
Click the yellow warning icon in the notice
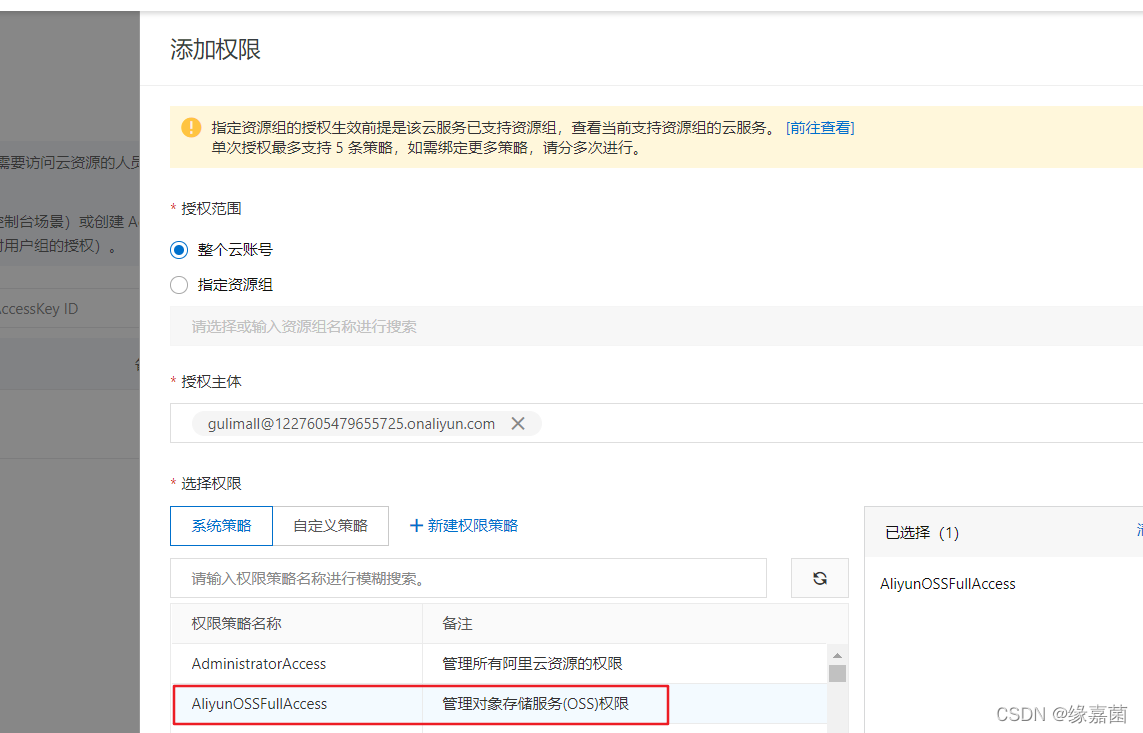pos(191,128)
